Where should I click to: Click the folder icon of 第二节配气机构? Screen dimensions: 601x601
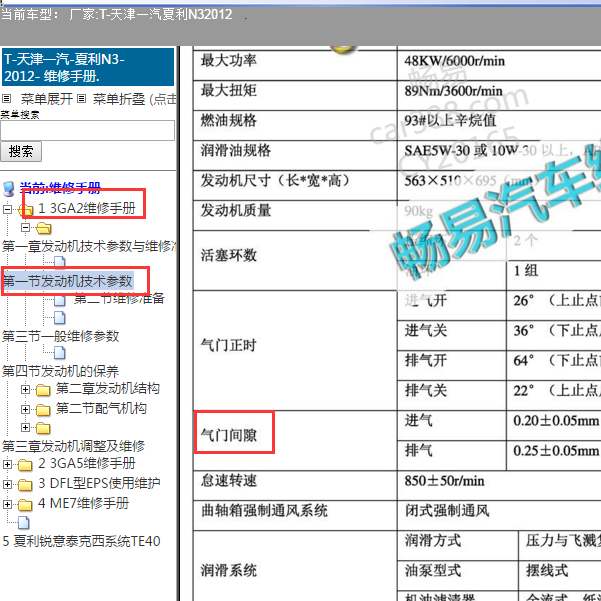(x=43, y=410)
